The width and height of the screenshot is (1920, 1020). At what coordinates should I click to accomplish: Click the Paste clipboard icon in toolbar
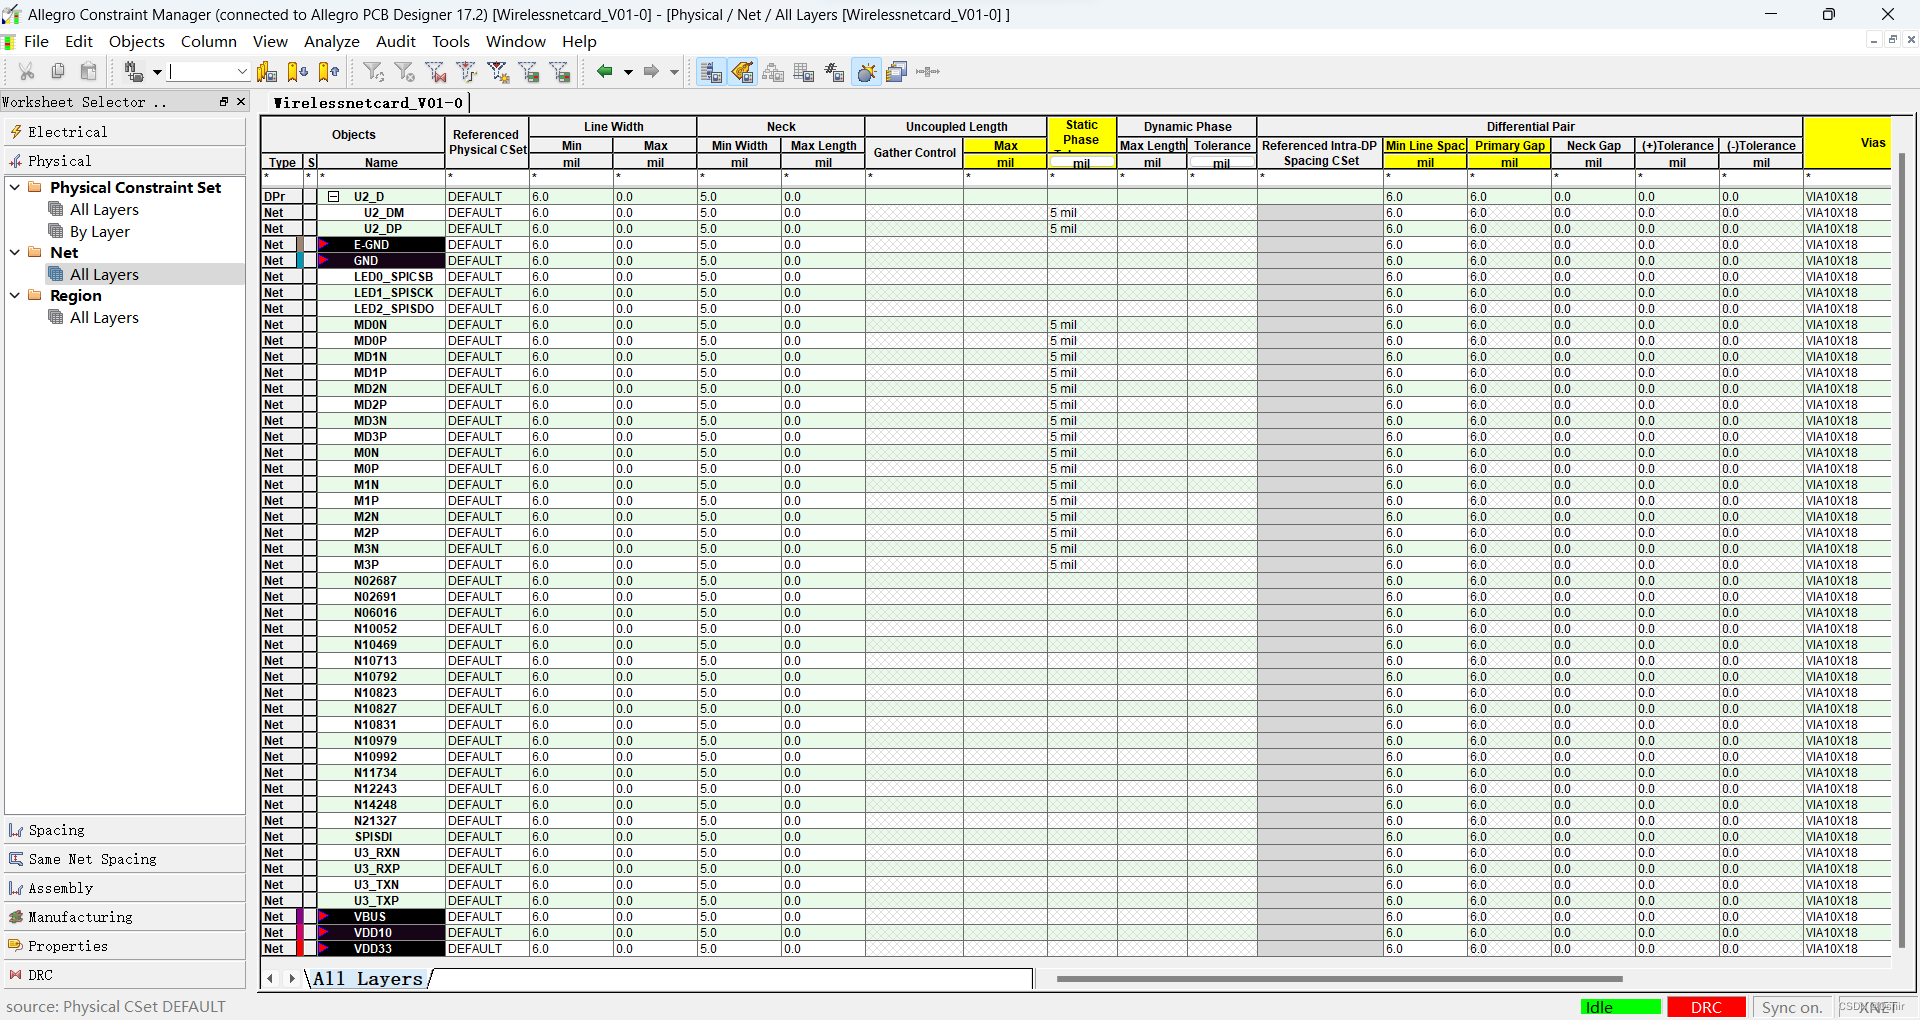(89, 72)
